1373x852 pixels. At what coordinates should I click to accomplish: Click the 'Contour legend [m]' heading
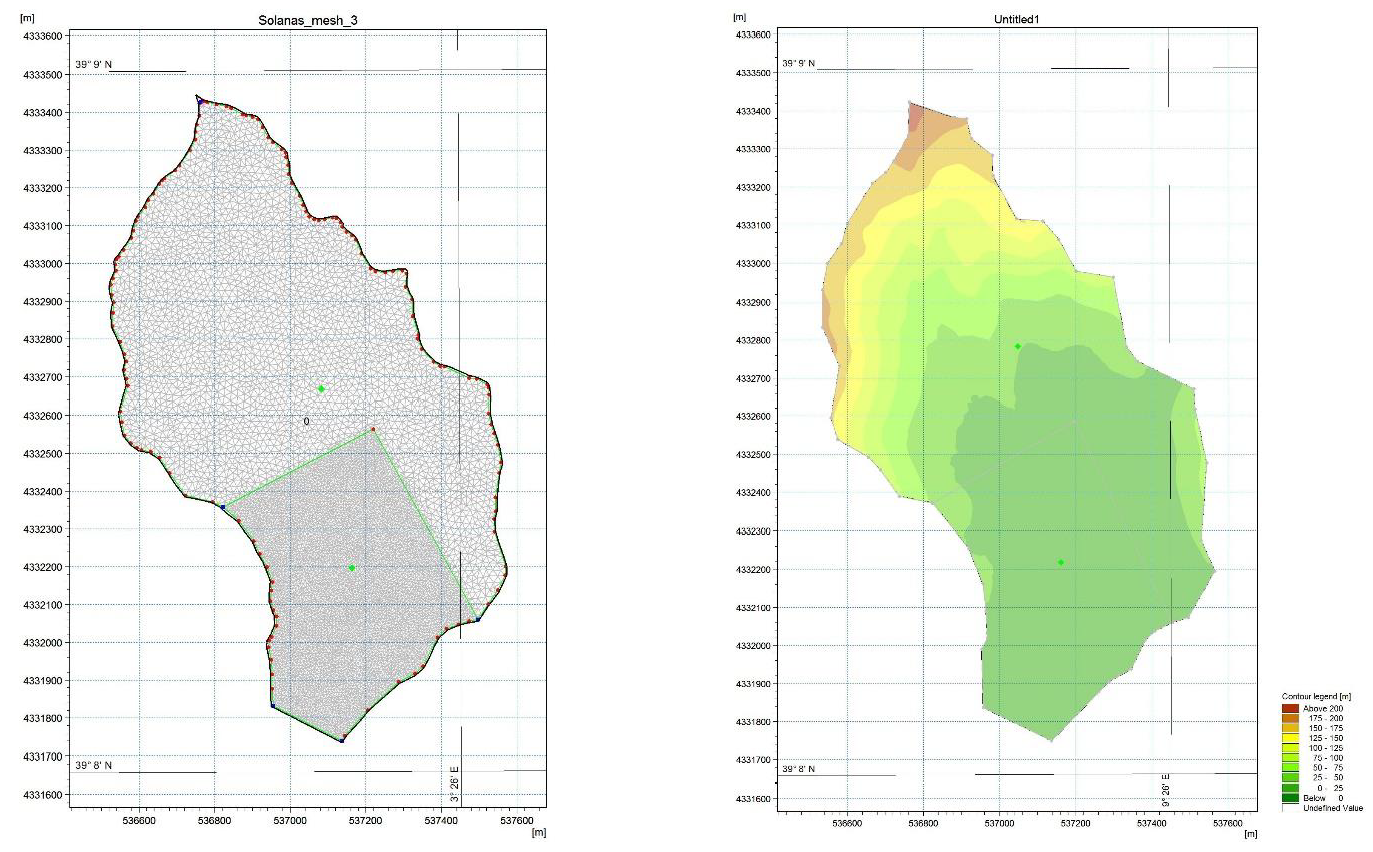pyautogui.click(x=1315, y=695)
